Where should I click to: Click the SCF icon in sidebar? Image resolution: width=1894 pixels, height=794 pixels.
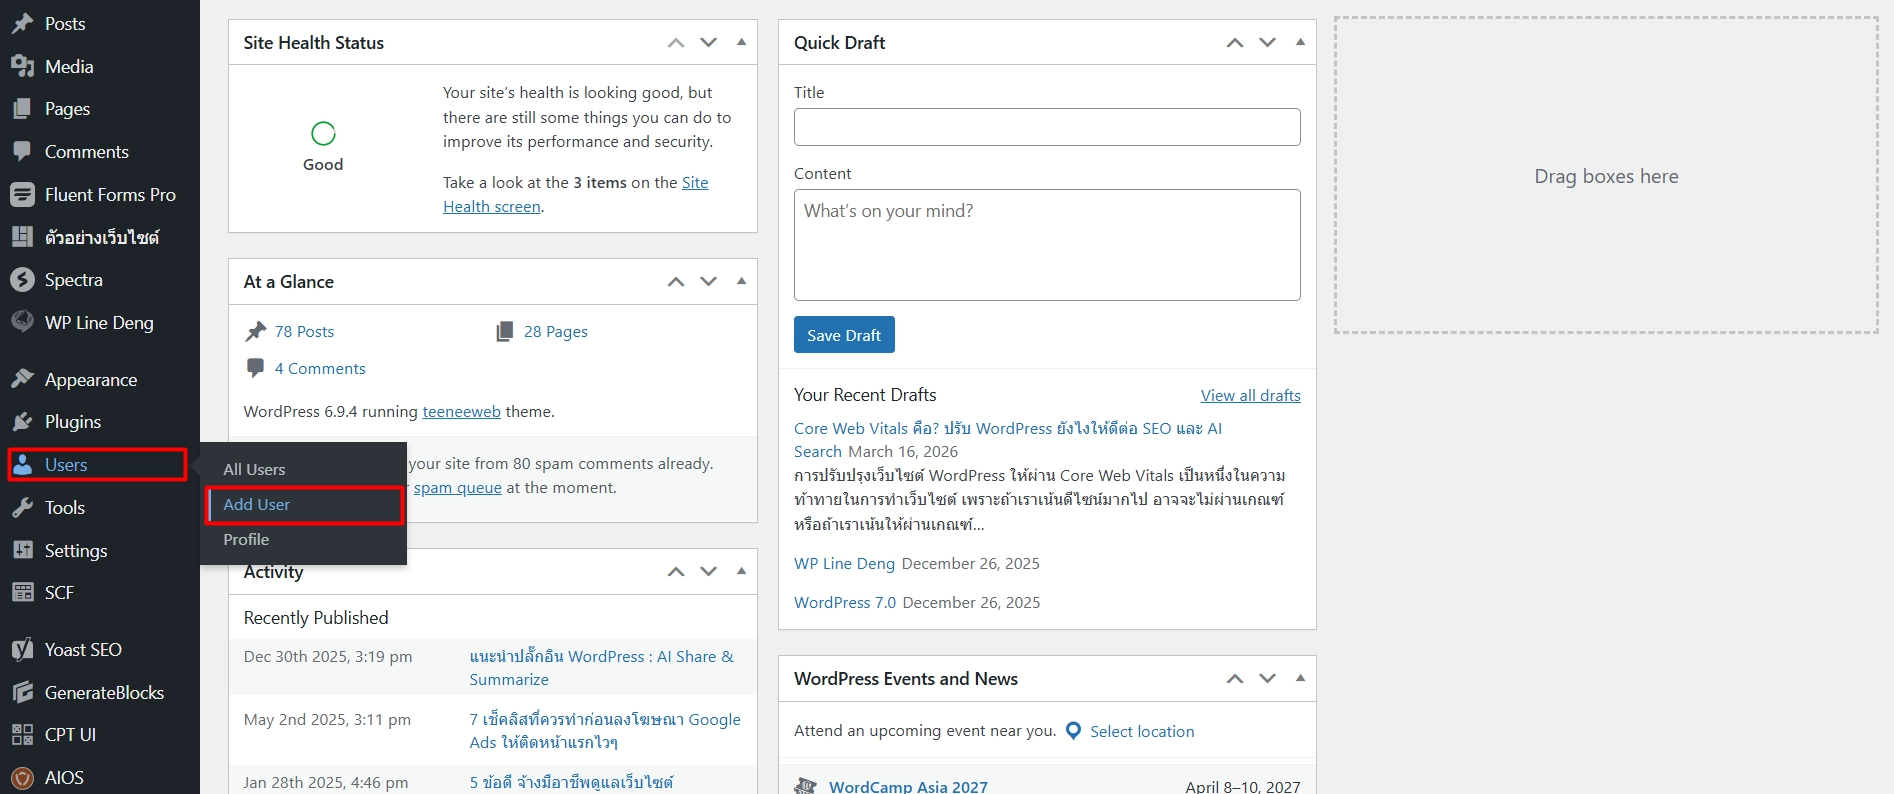[x=22, y=592]
